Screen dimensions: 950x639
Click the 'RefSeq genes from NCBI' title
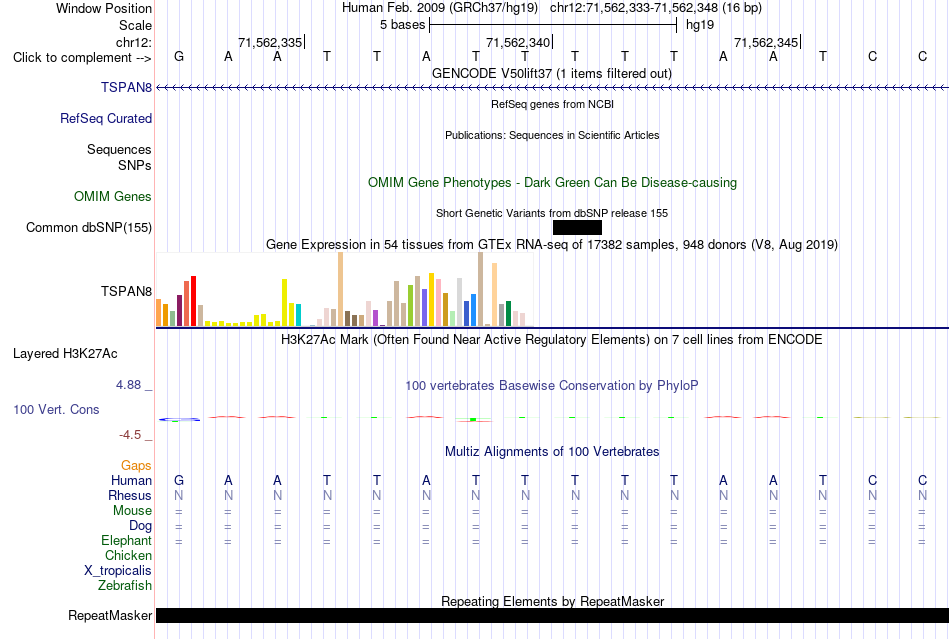coord(552,104)
